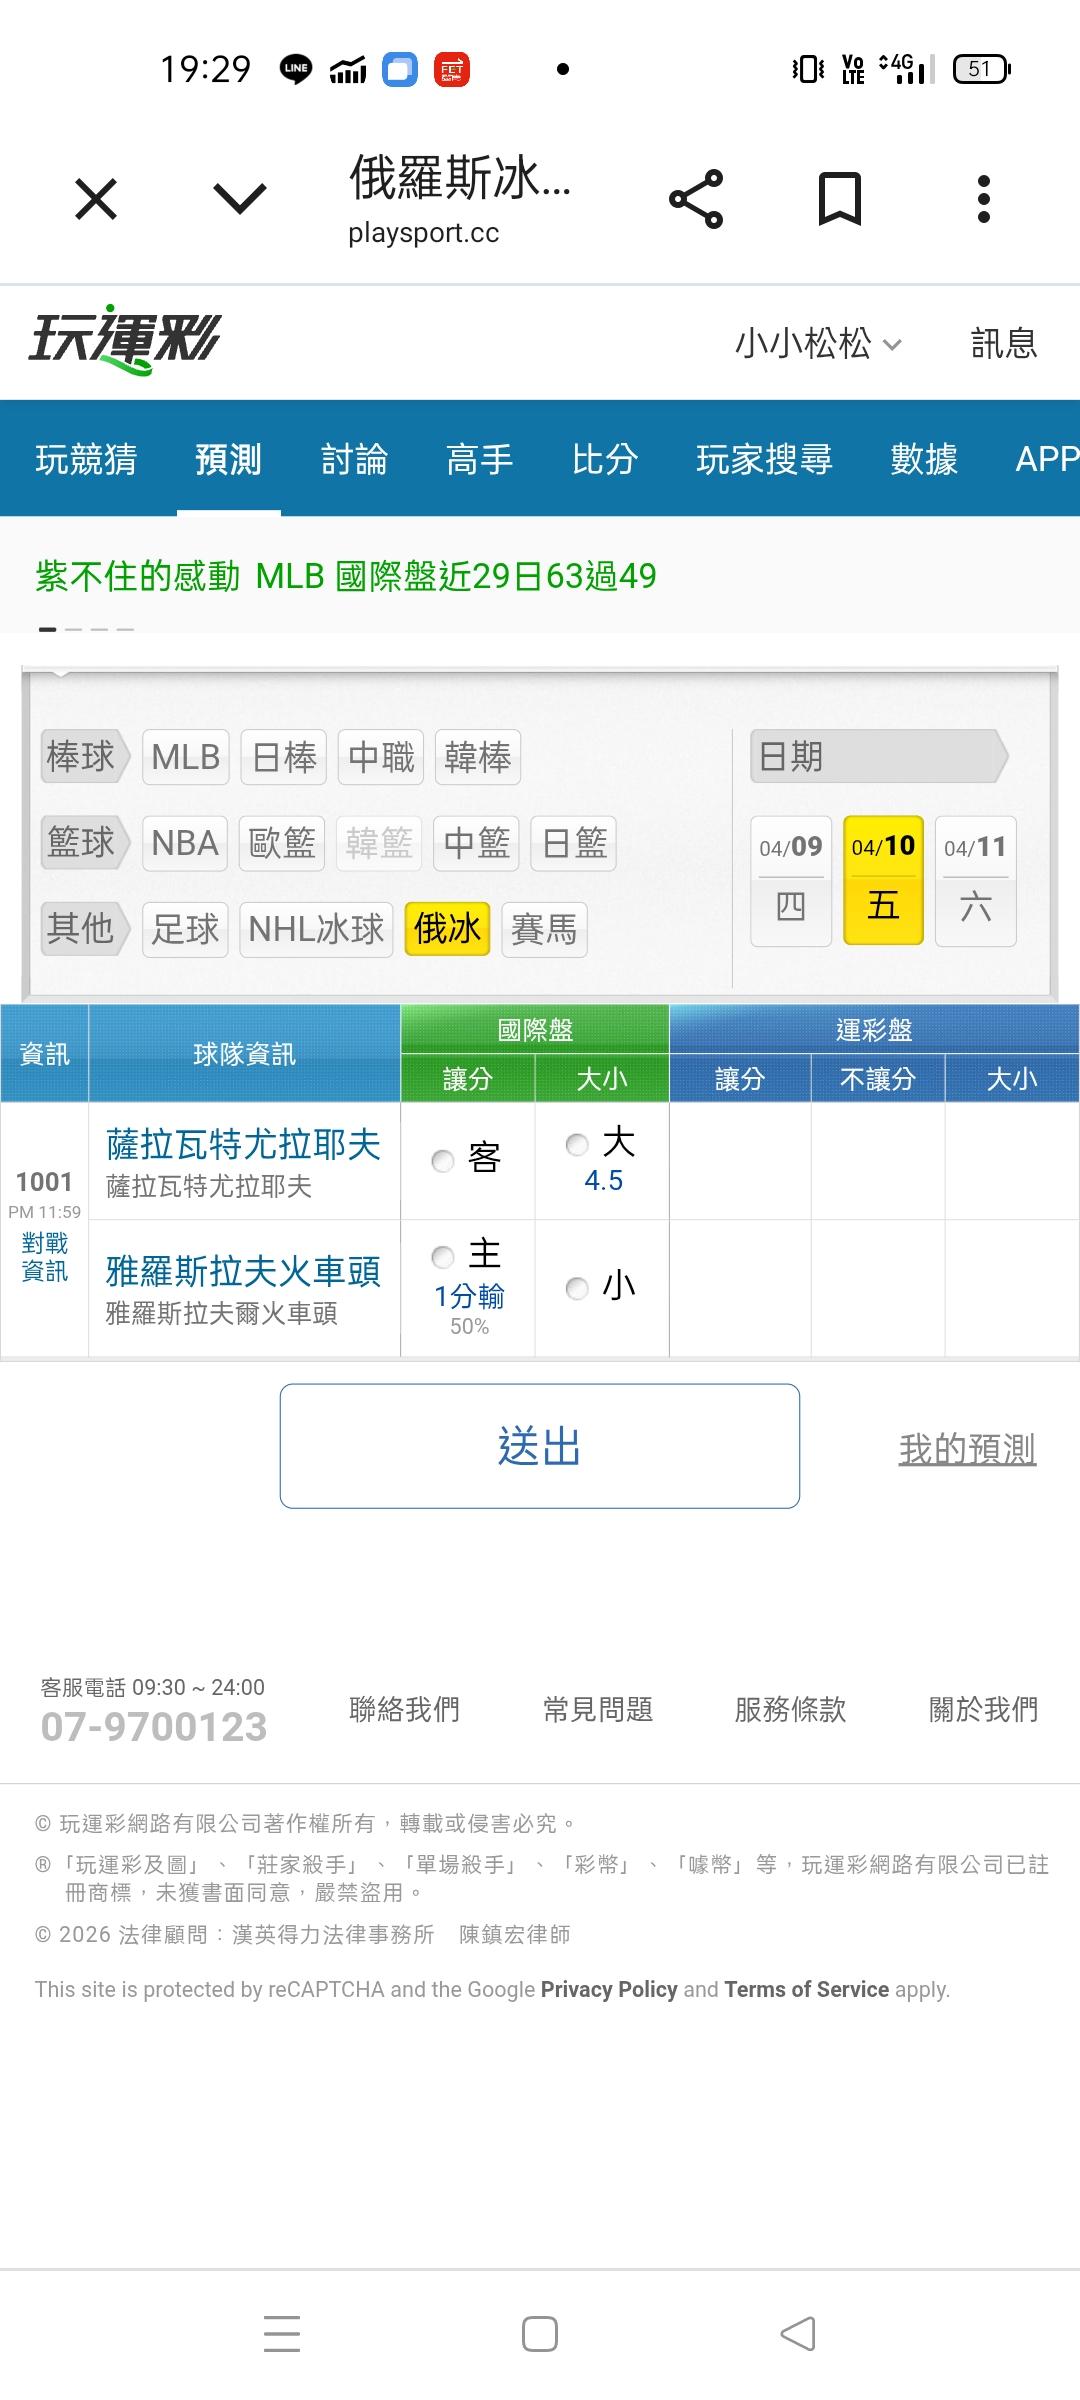Expand the 小小松松 user dropdown
This screenshot has height=2400, width=1080.
(819, 343)
